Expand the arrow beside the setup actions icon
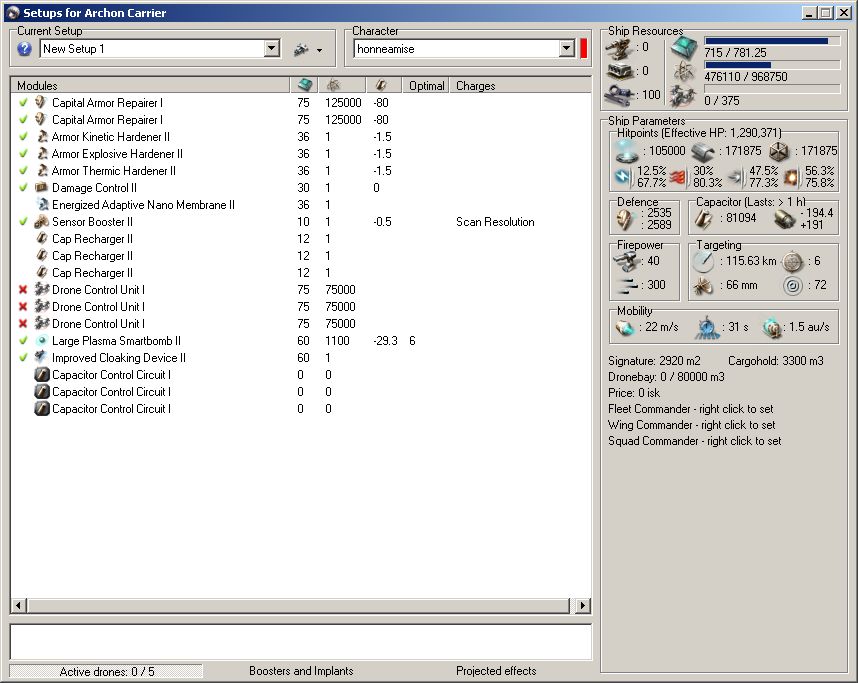The height and width of the screenshot is (683, 858). pos(319,50)
